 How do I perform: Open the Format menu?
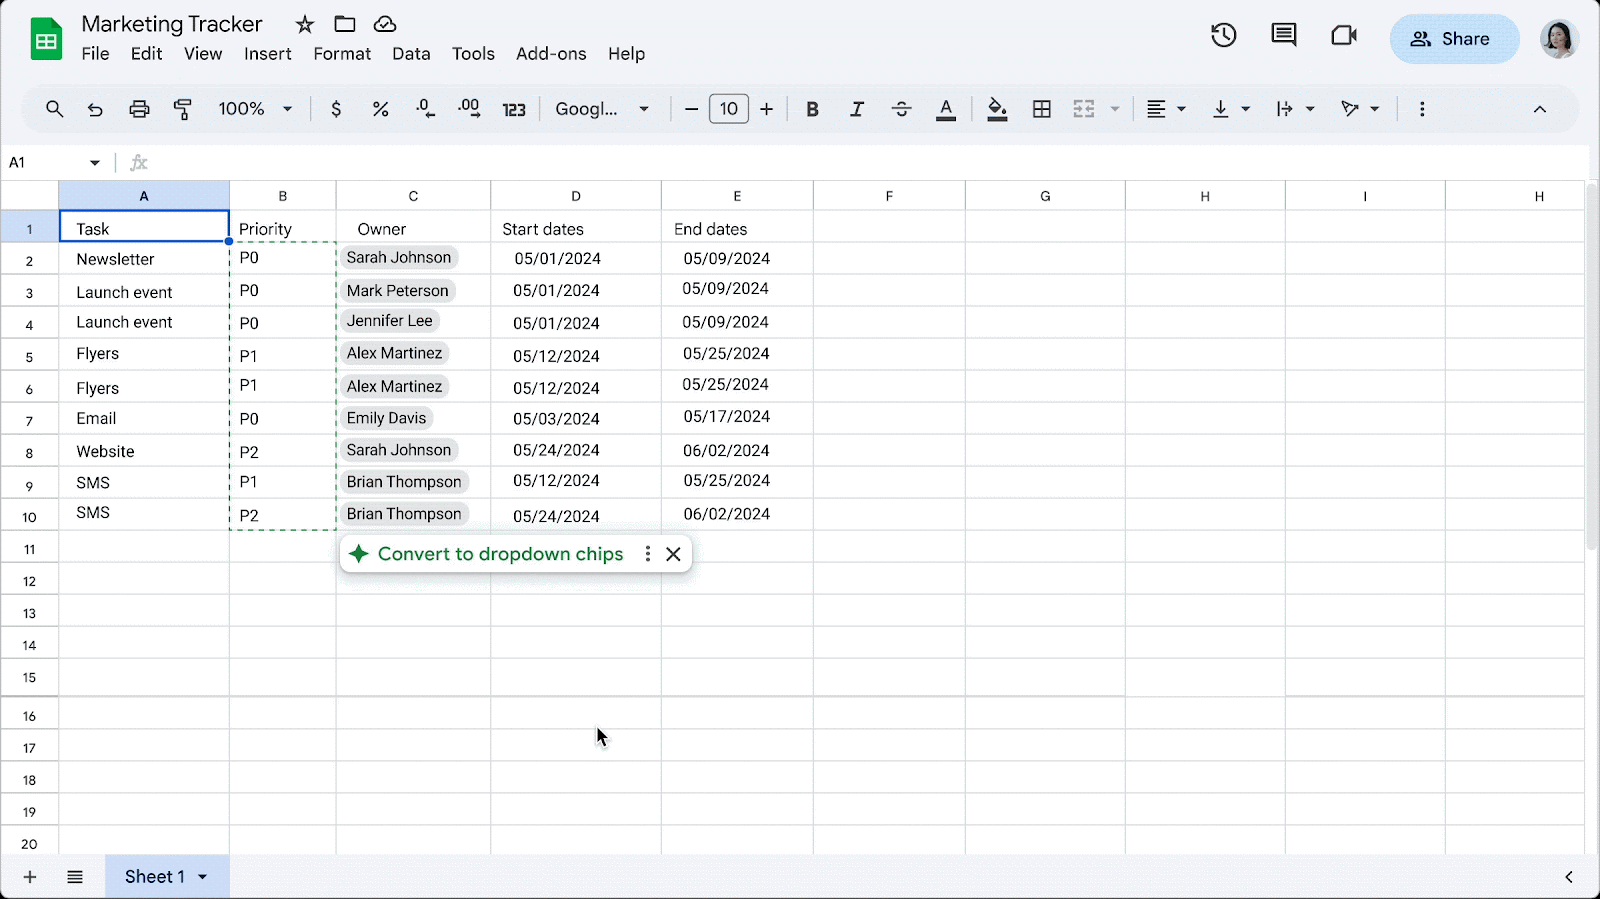(342, 54)
